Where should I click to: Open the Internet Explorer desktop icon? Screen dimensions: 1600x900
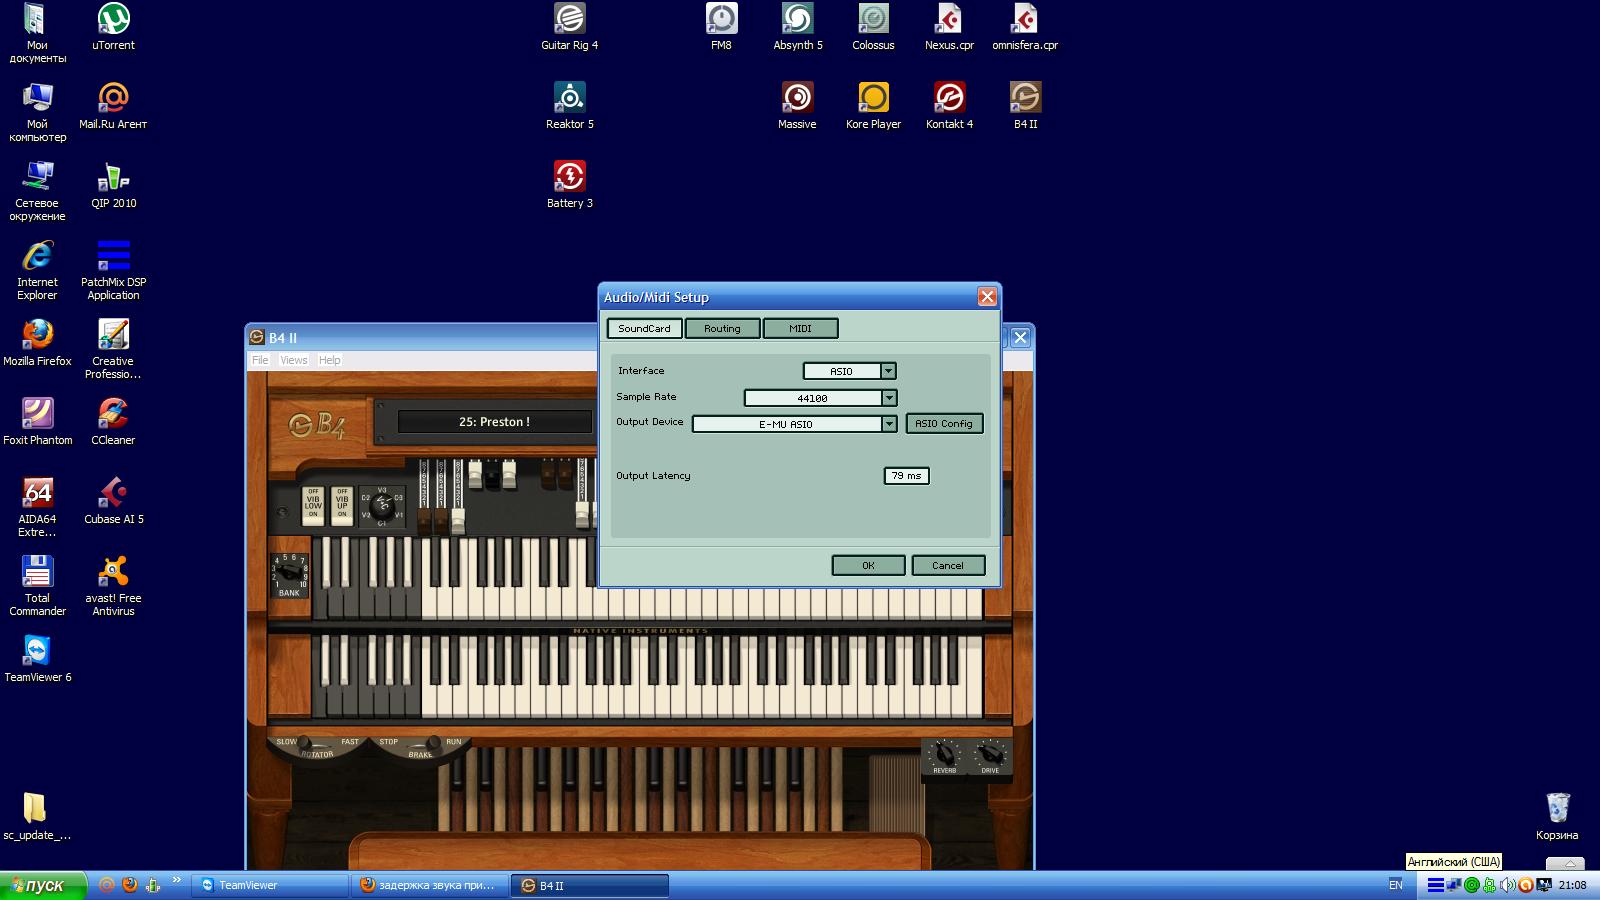click(37, 270)
